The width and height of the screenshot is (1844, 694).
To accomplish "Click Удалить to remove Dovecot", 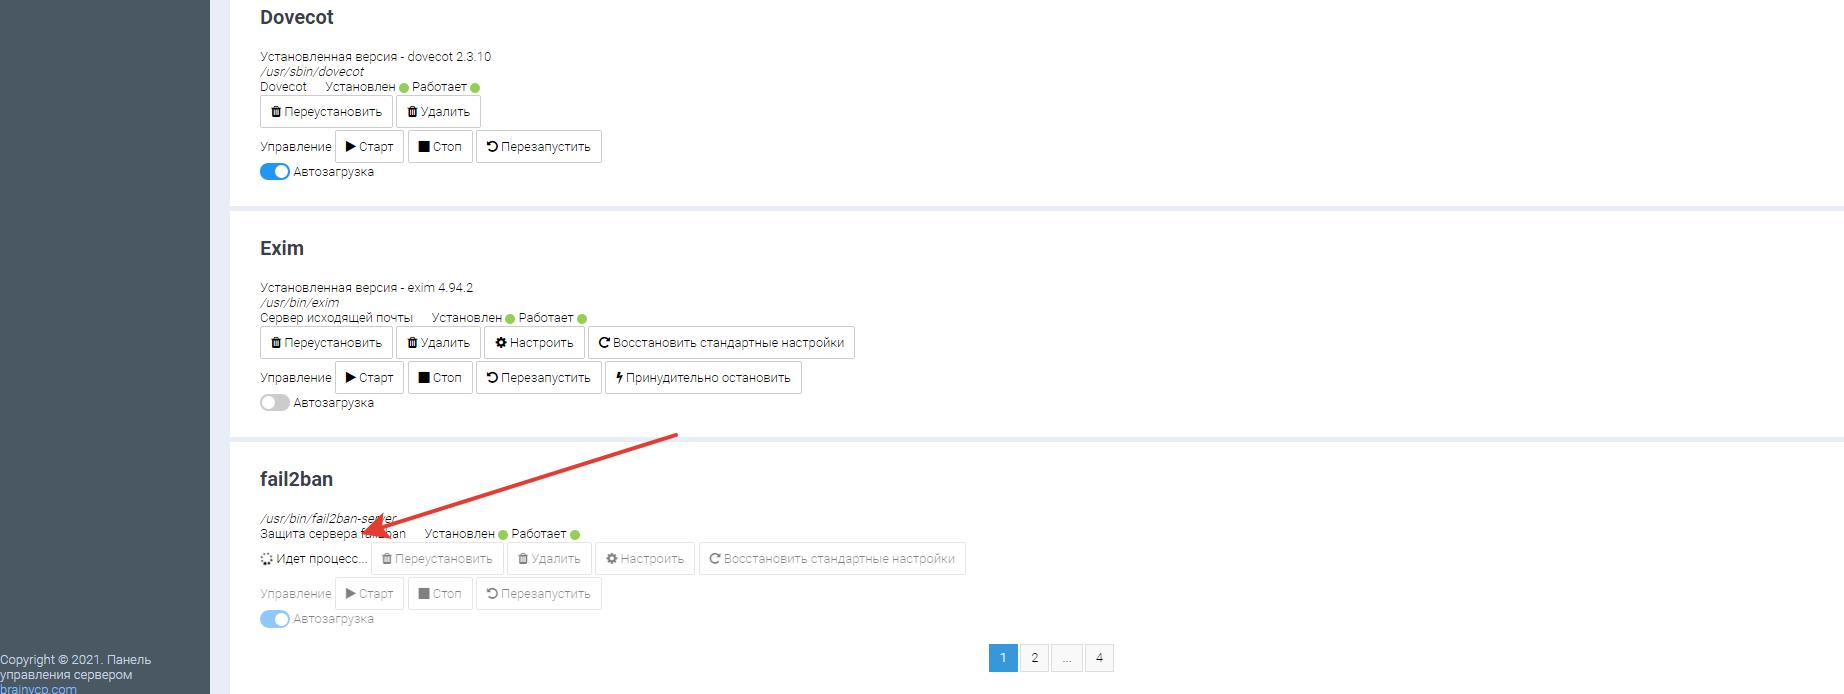I will pos(438,112).
